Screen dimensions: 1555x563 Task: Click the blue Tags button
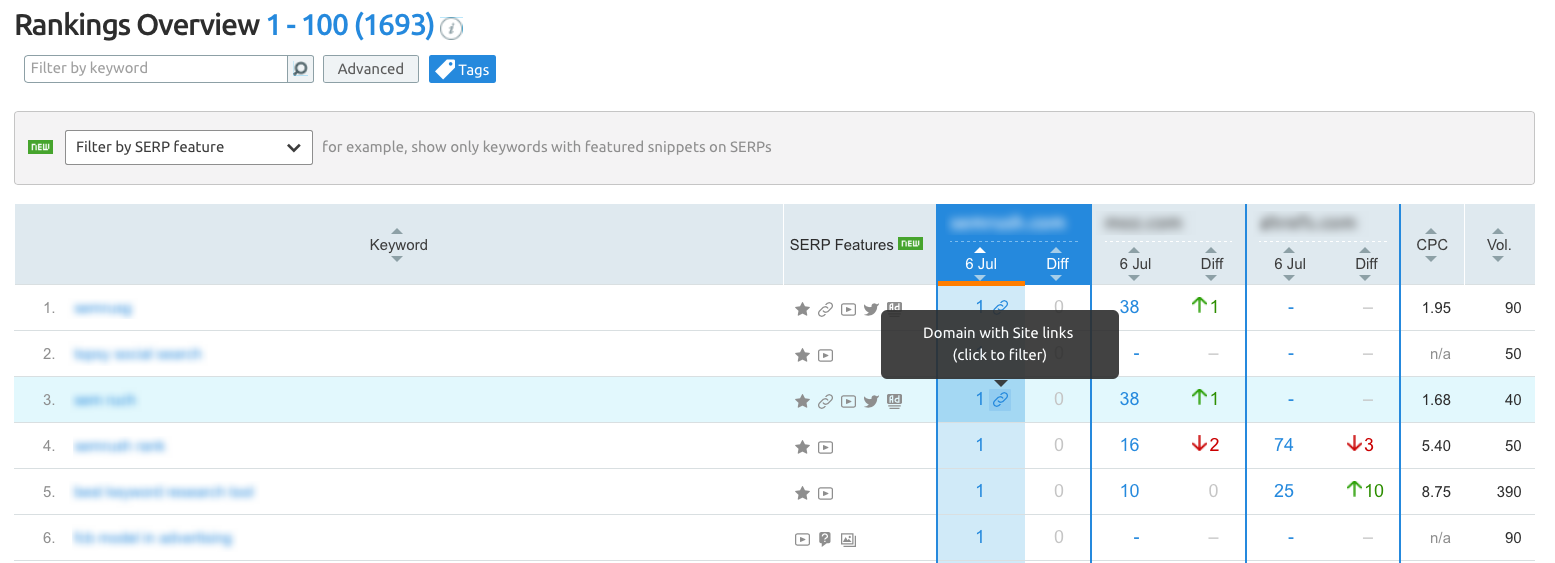(x=462, y=69)
